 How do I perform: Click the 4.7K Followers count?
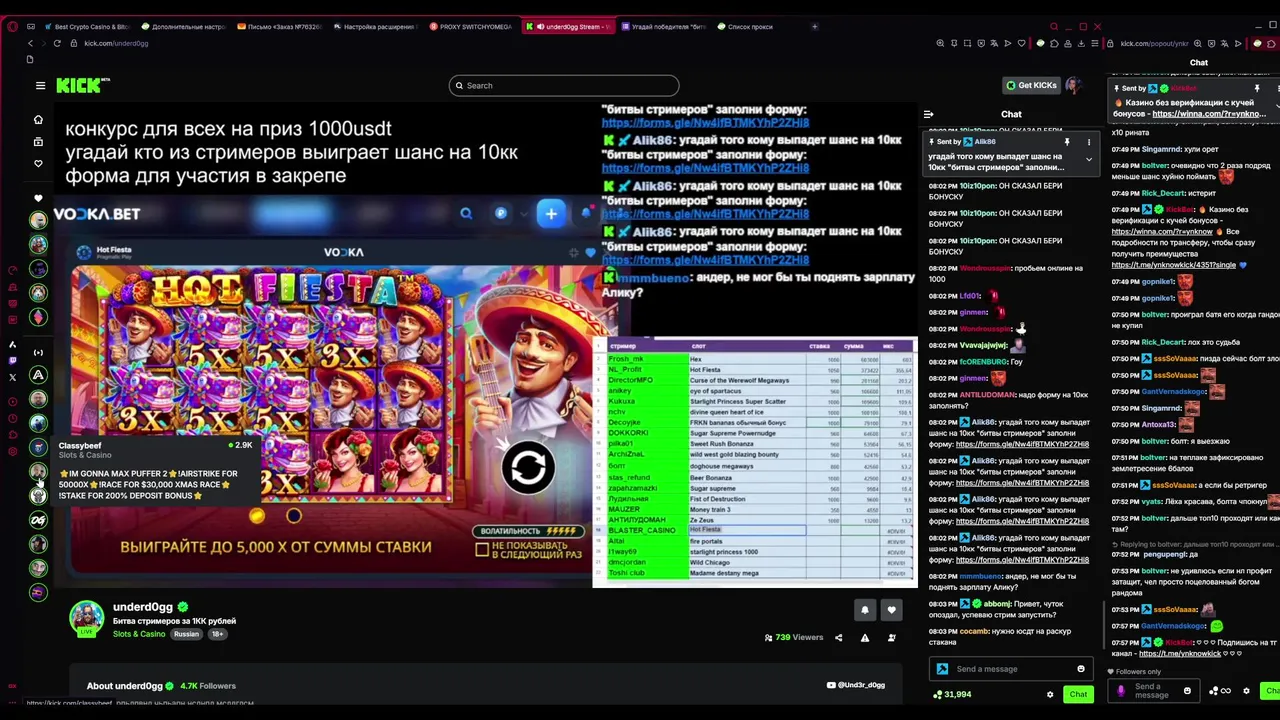208,686
